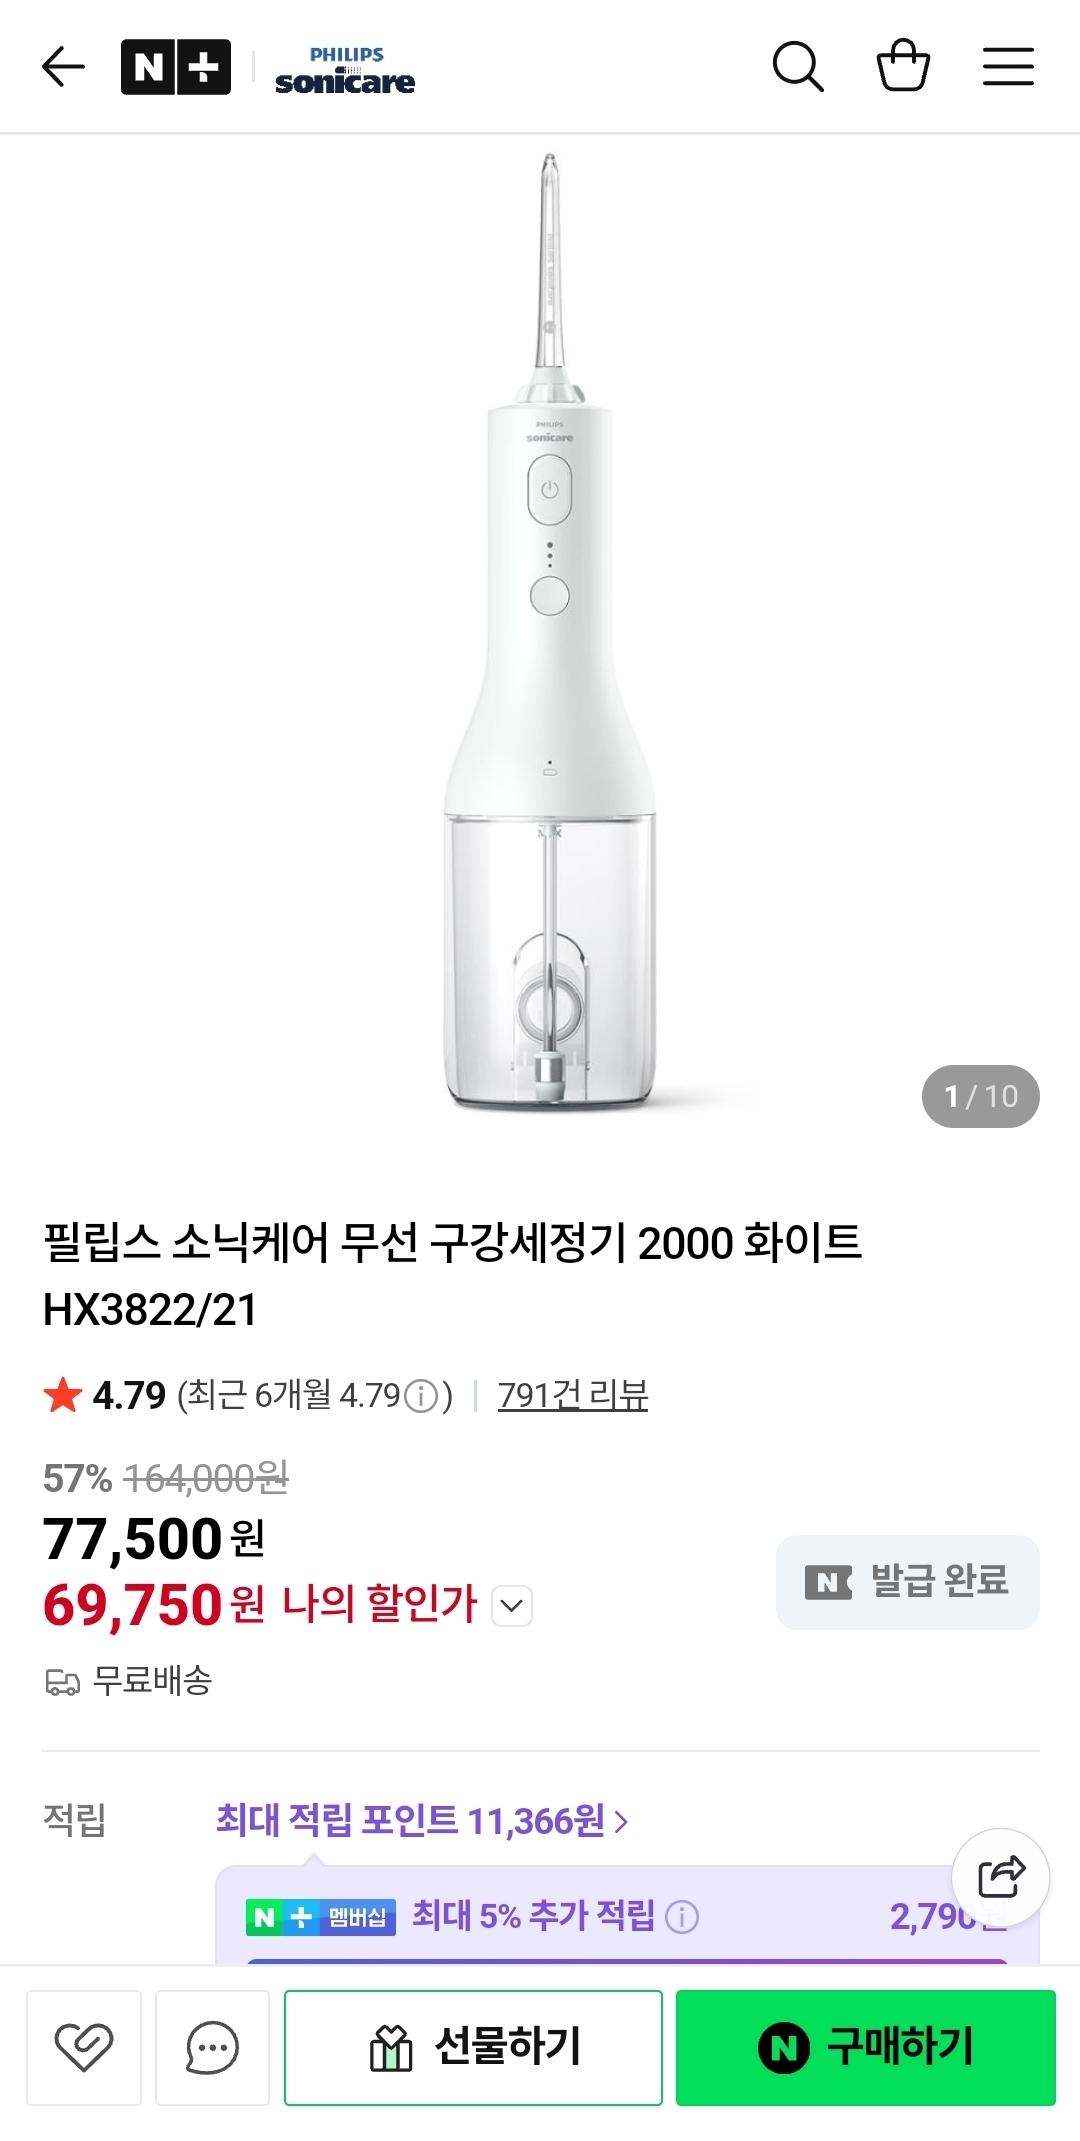Screen dimensions: 1080x2141
Task: Tap the green 구매하기 buy button
Action: [865, 2048]
